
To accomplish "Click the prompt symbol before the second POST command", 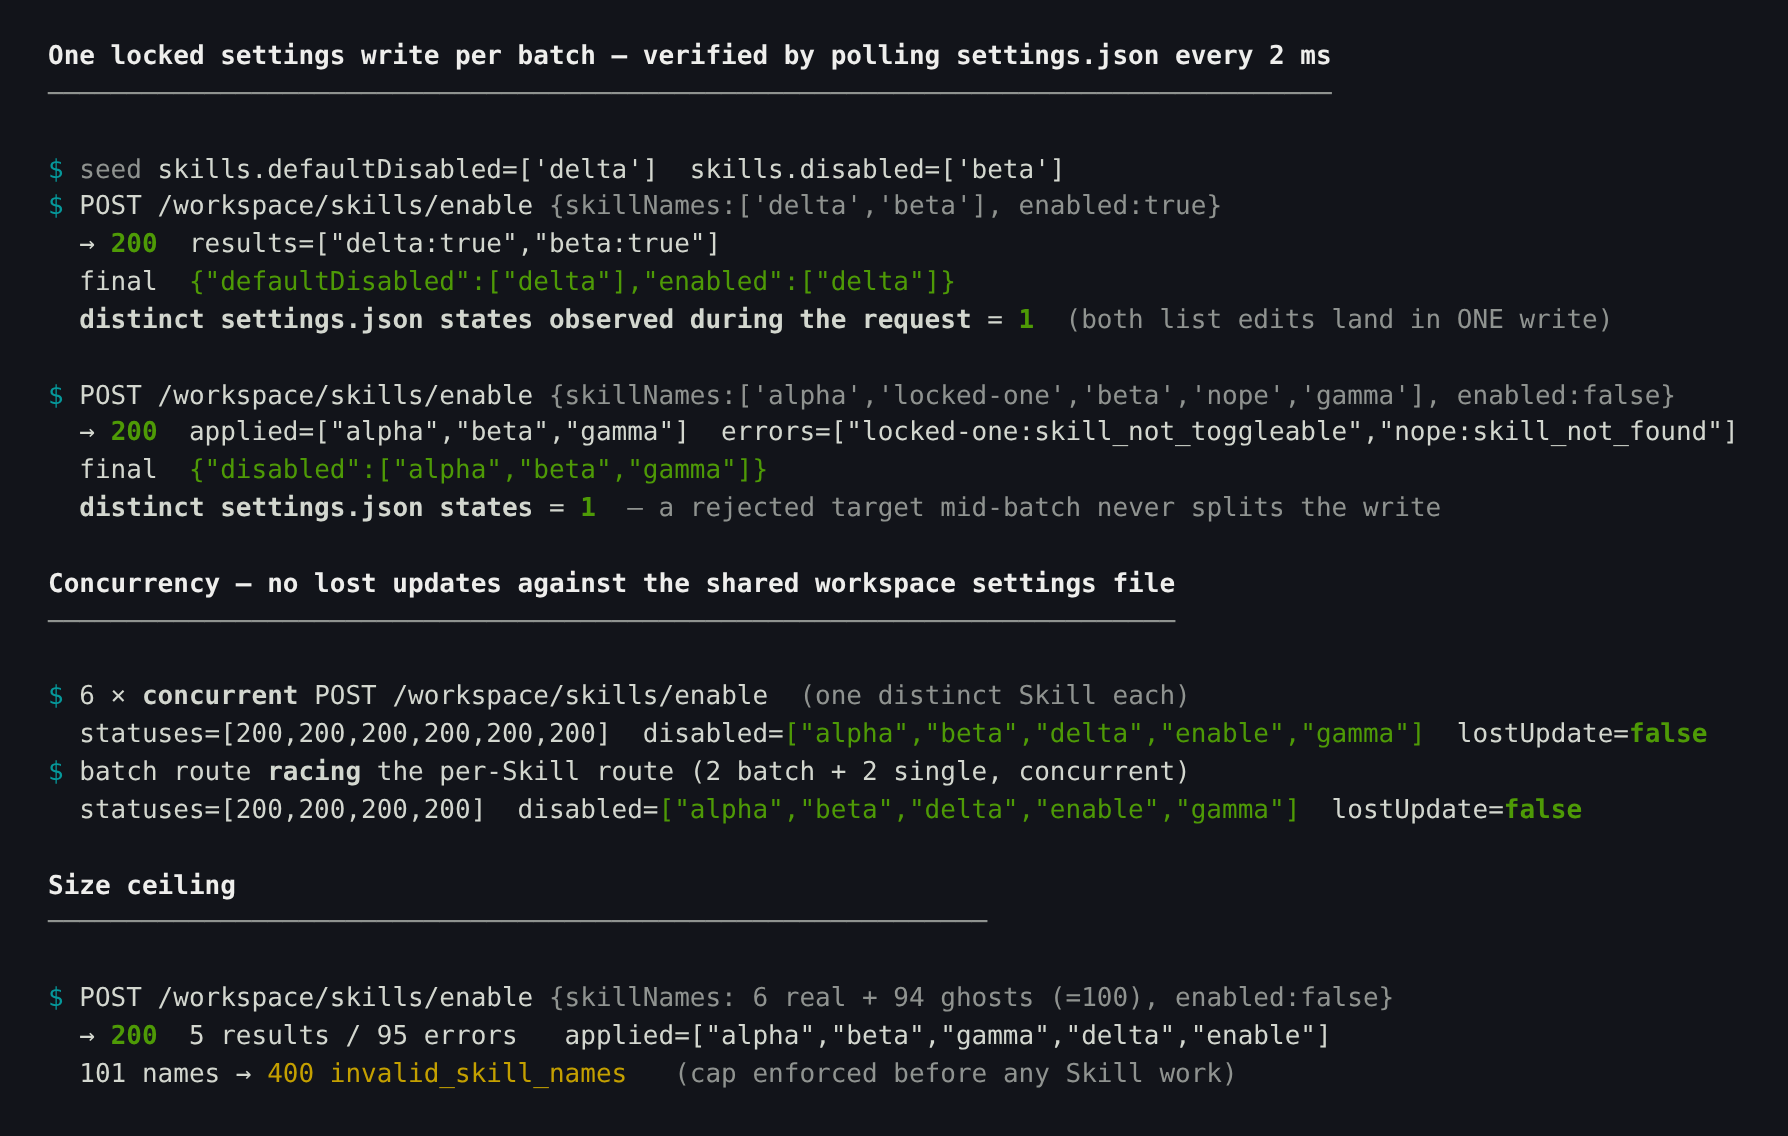I will (56, 395).
